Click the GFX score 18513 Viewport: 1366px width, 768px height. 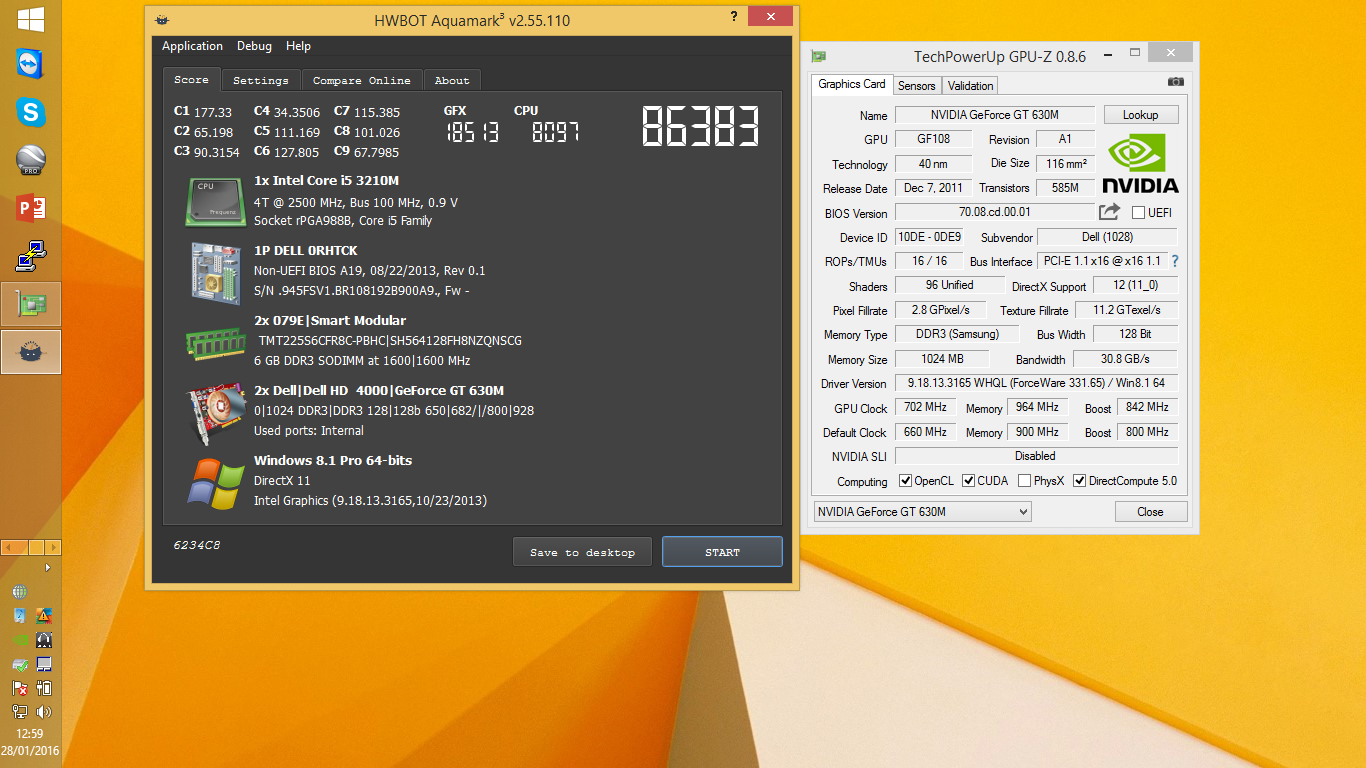[x=472, y=132]
